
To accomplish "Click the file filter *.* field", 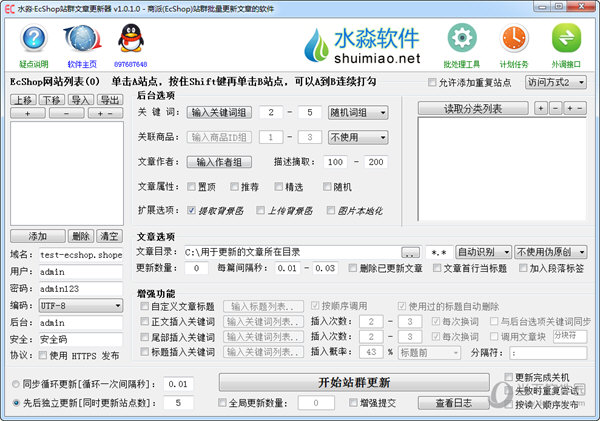I will tap(439, 252).
